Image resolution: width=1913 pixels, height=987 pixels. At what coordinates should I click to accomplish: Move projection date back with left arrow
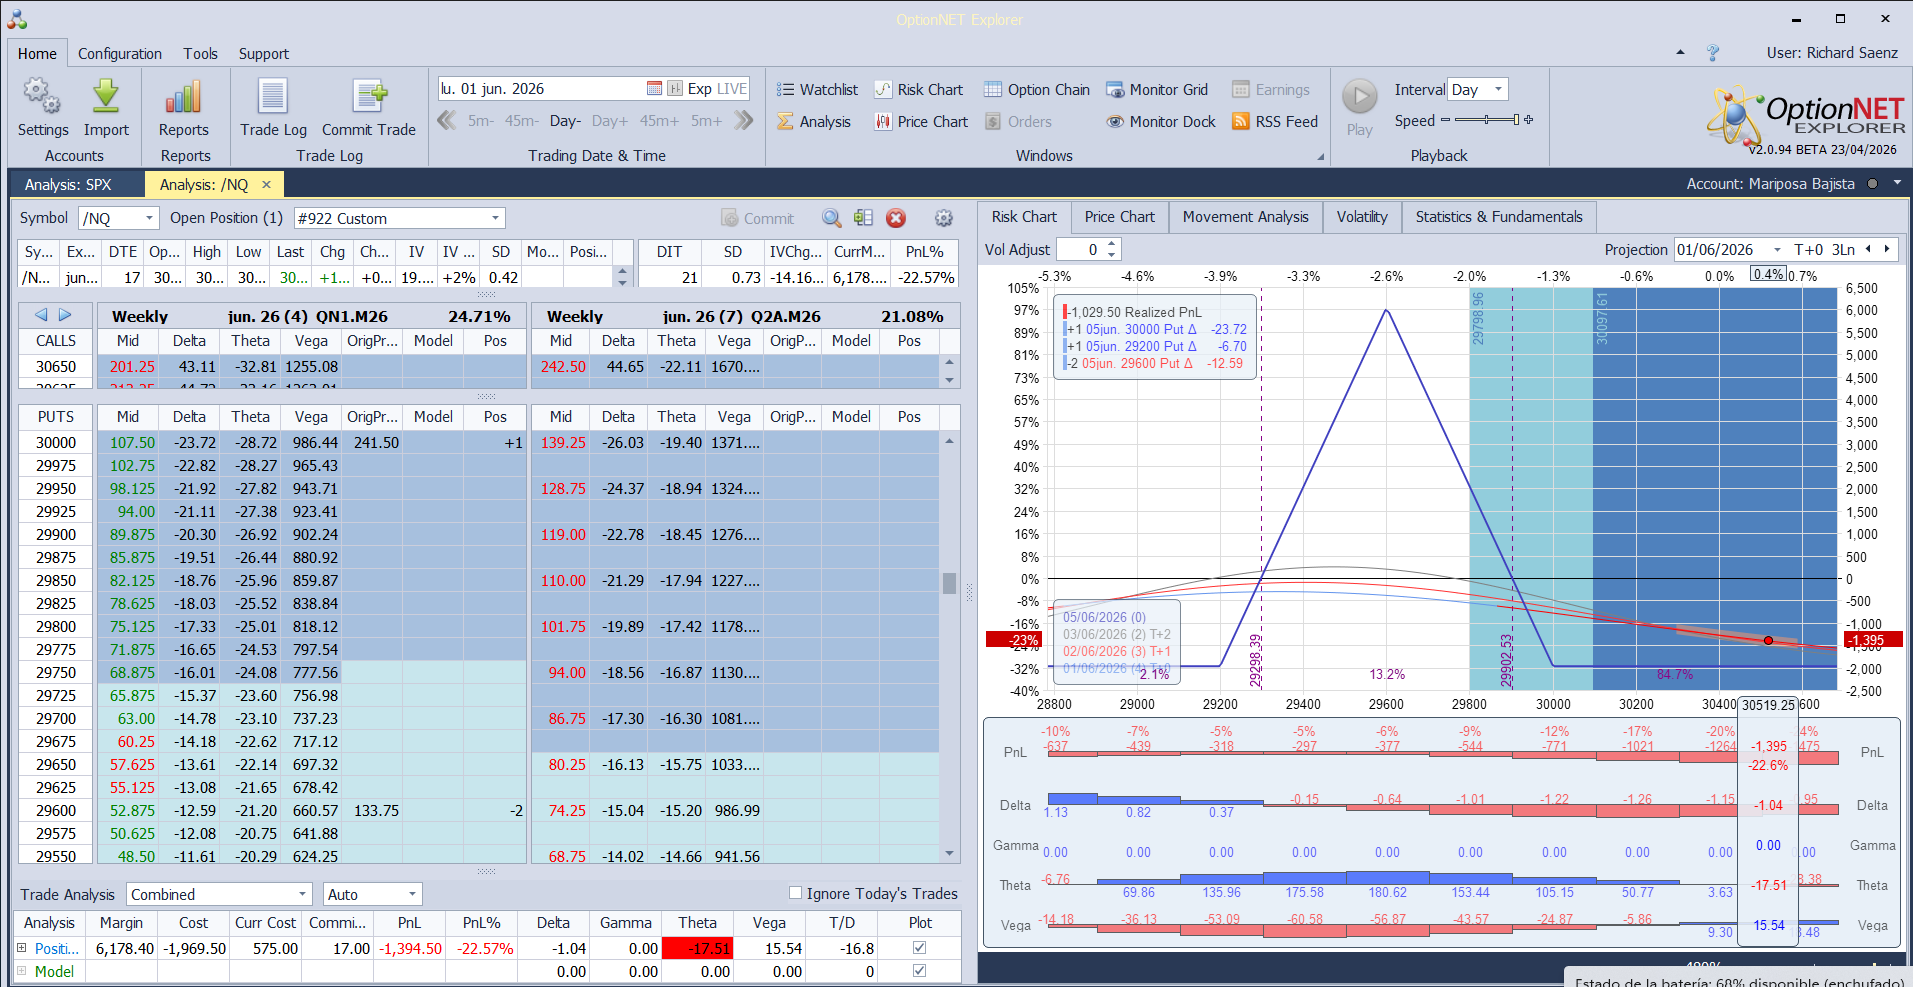[1868, 250]
